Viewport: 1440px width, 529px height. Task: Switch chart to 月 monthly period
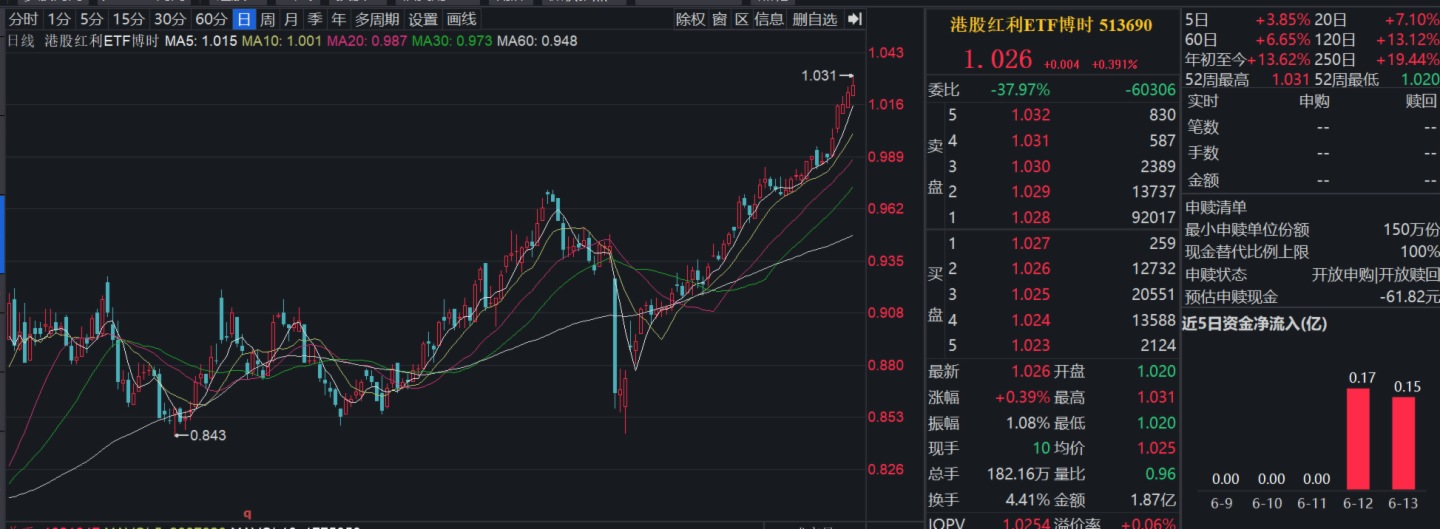coord(291,19)
